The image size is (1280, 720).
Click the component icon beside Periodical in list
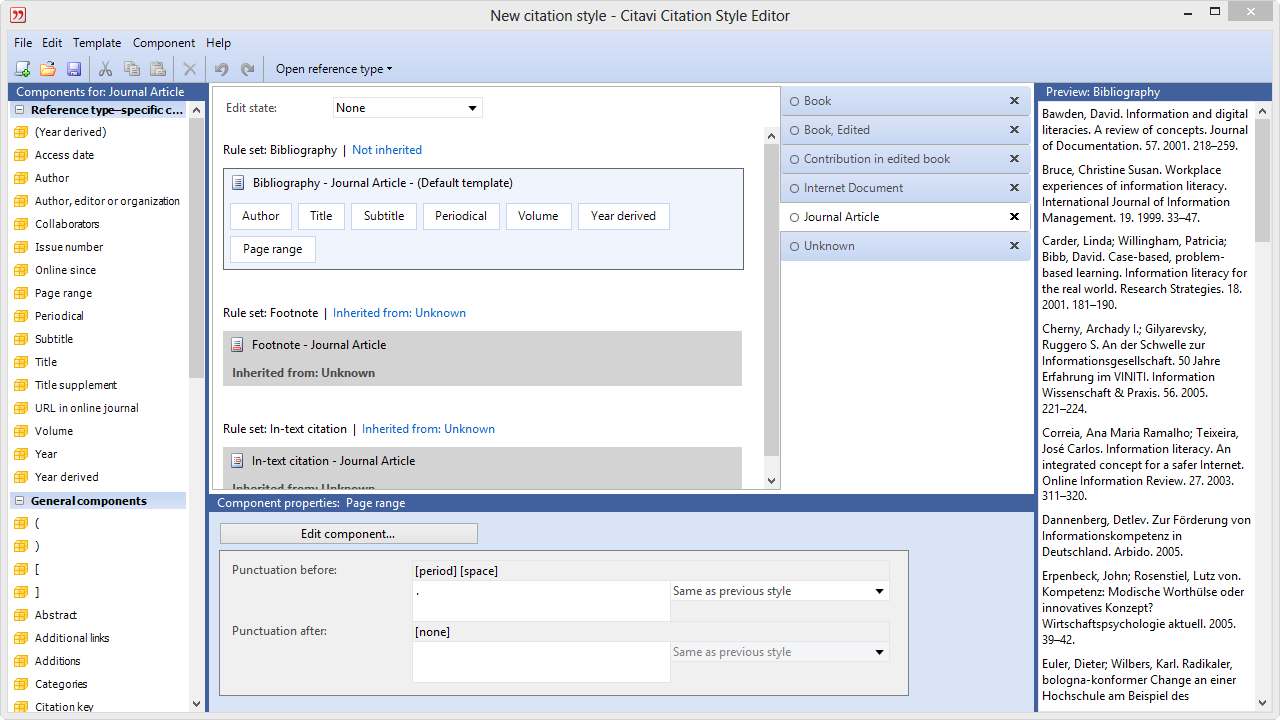pos(20,316)
